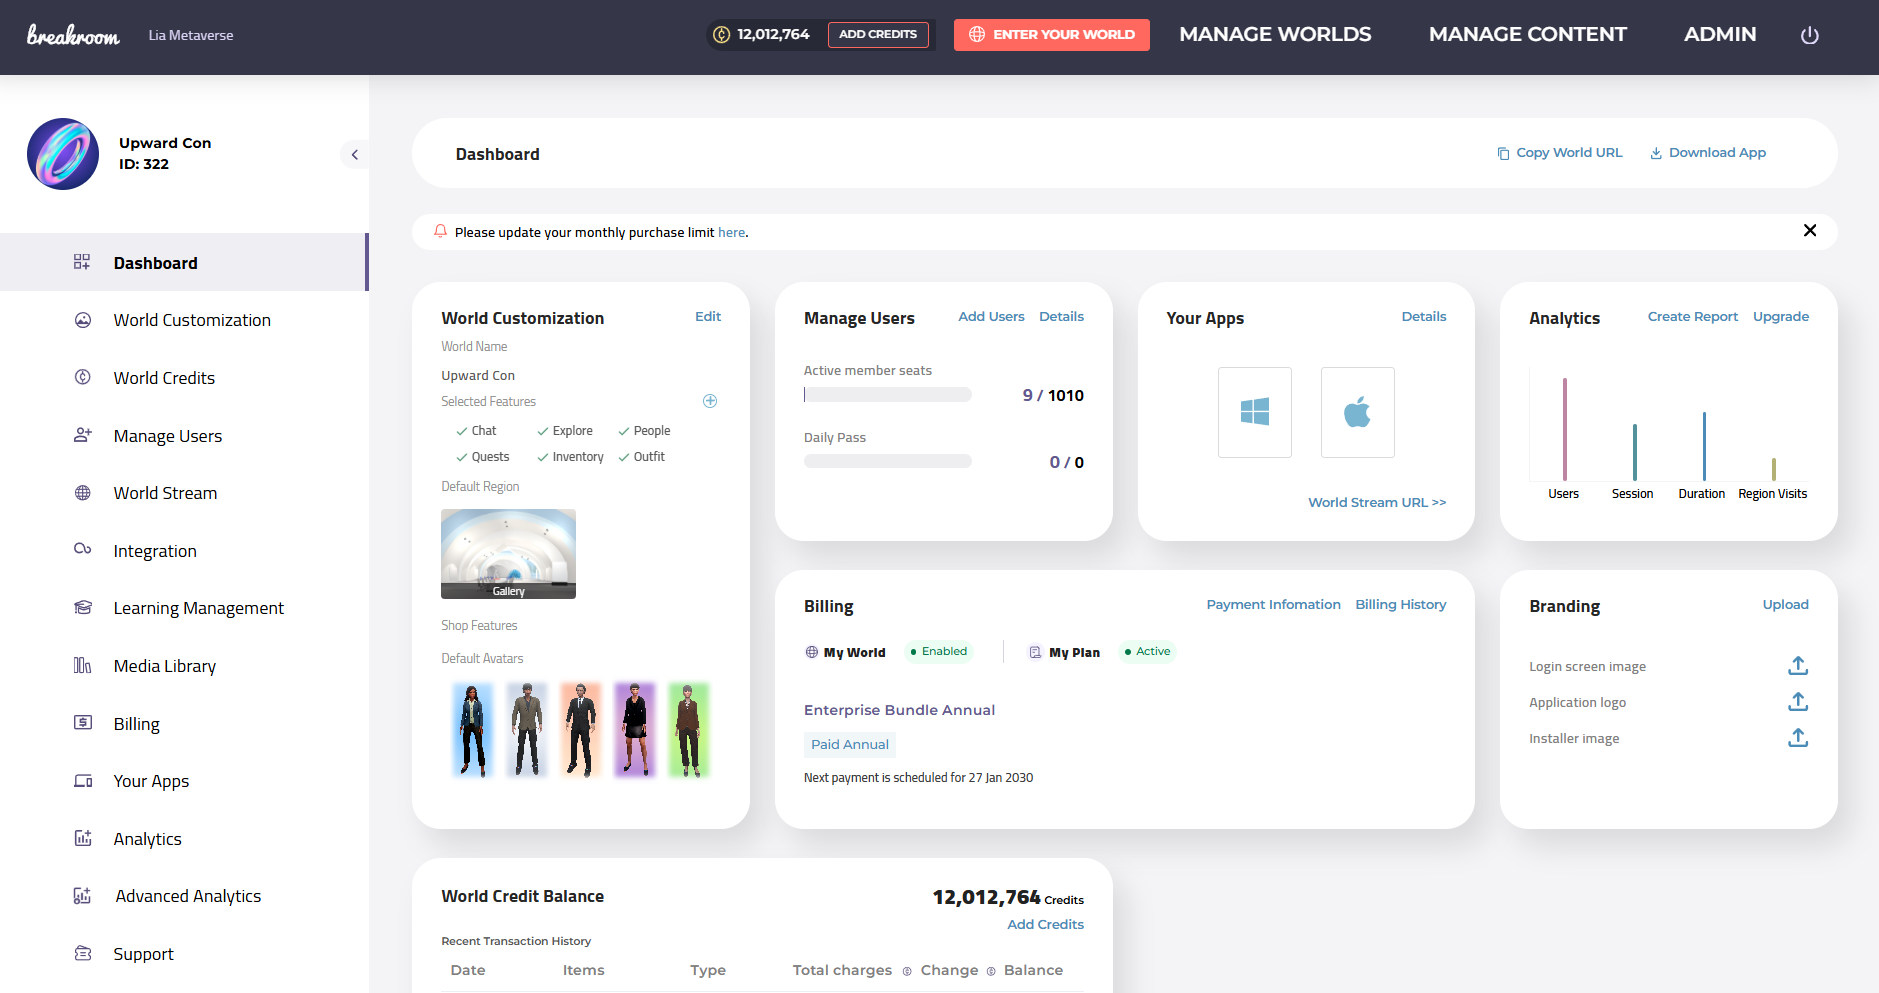Select the green background avatar

(689, 730)
